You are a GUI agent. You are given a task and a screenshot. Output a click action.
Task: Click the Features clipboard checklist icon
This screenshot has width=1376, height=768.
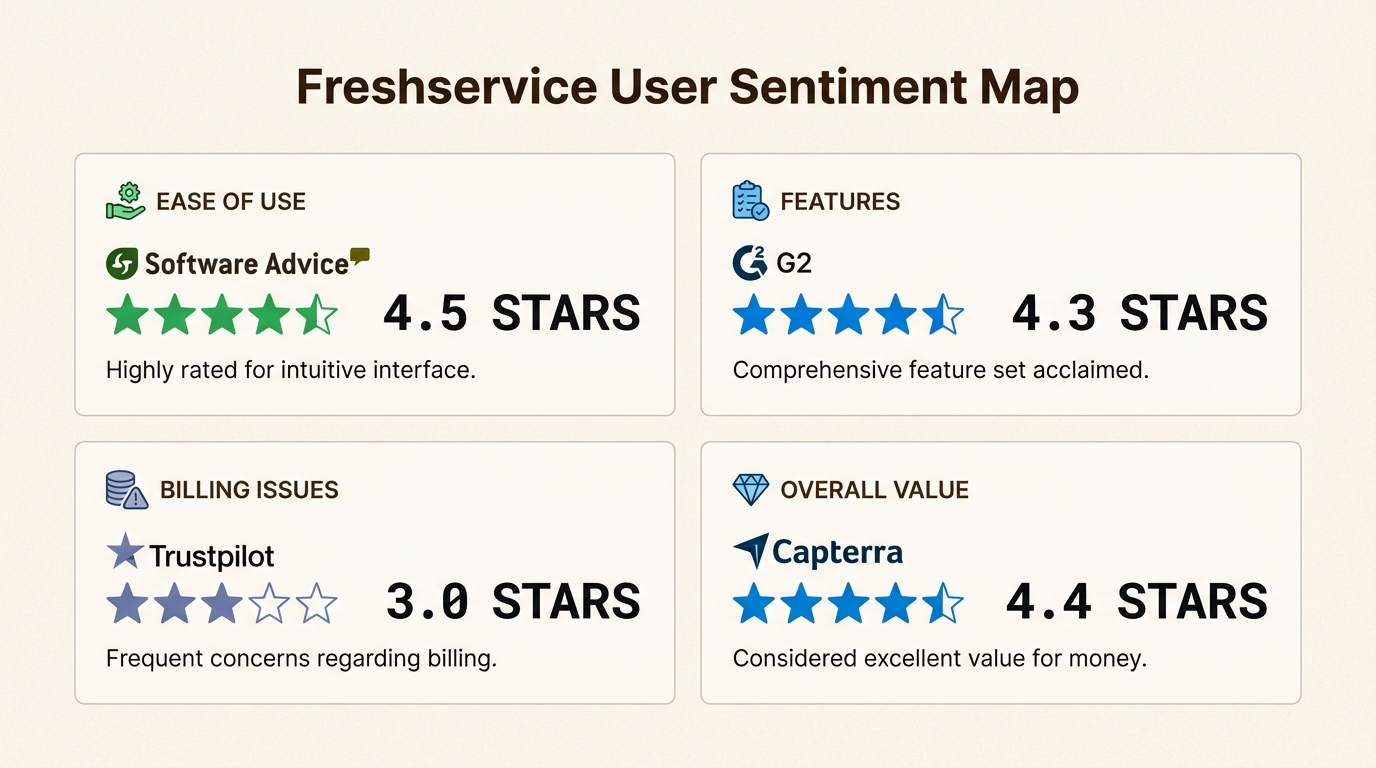coord(750,201)
